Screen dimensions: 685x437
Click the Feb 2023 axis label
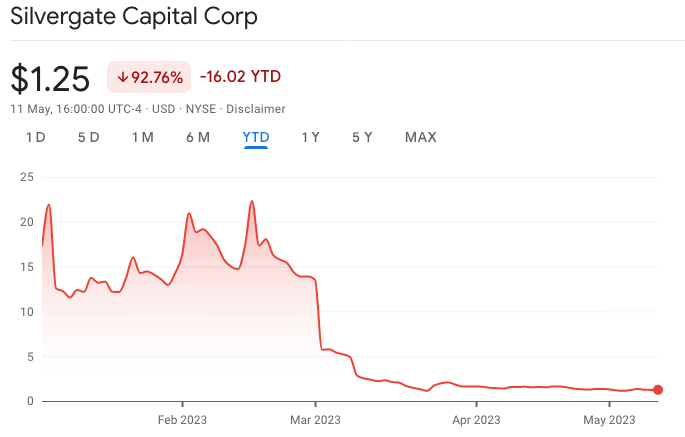pyautogui.click(x=182, y=420)
